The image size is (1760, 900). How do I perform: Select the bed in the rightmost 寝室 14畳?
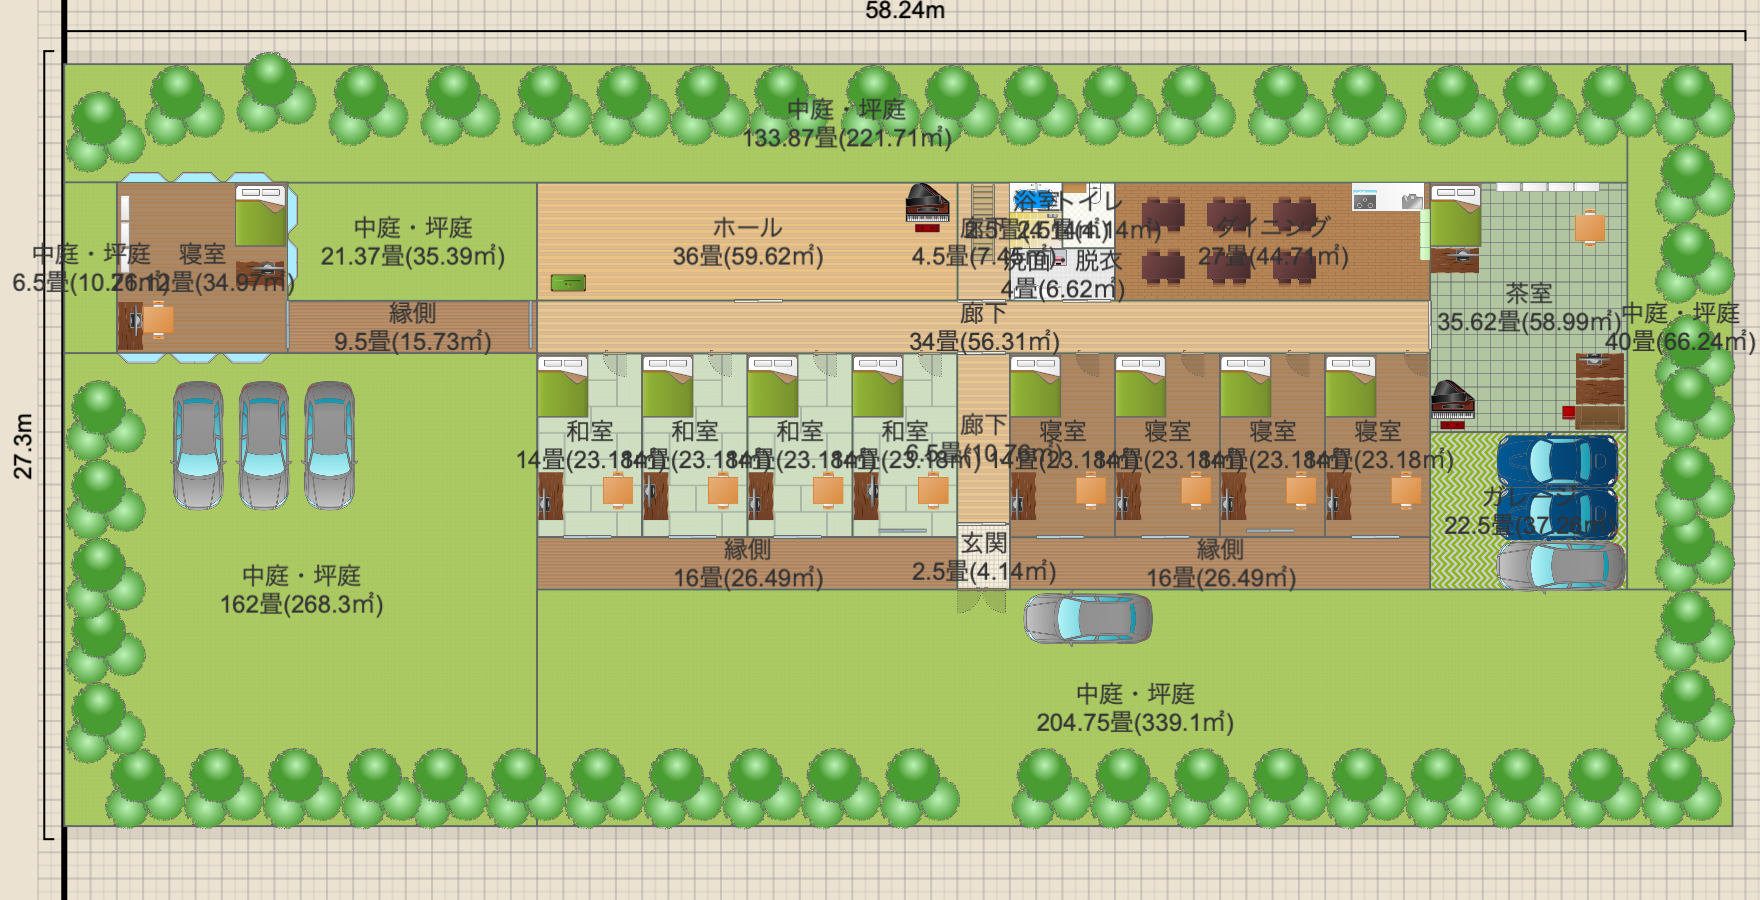[1350, 387]
